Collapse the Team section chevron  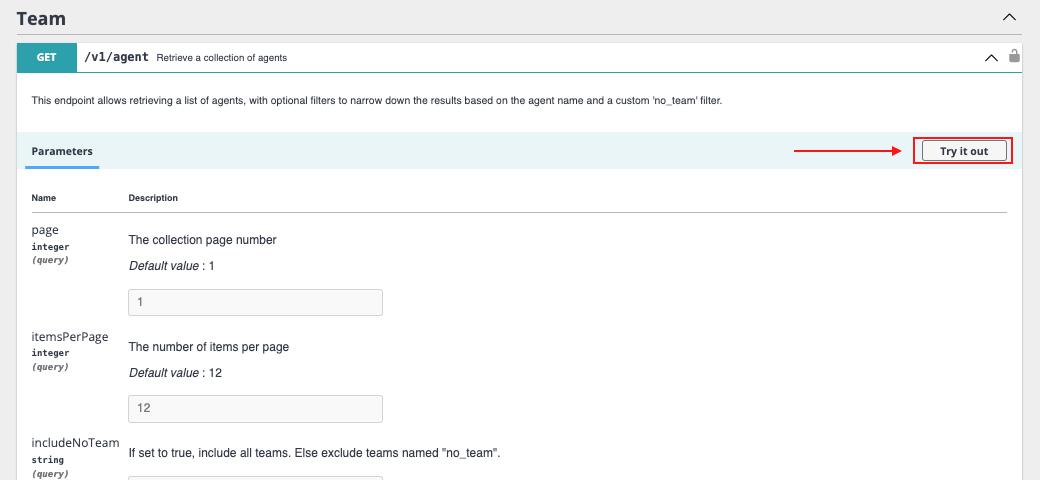coord(1009,17)
